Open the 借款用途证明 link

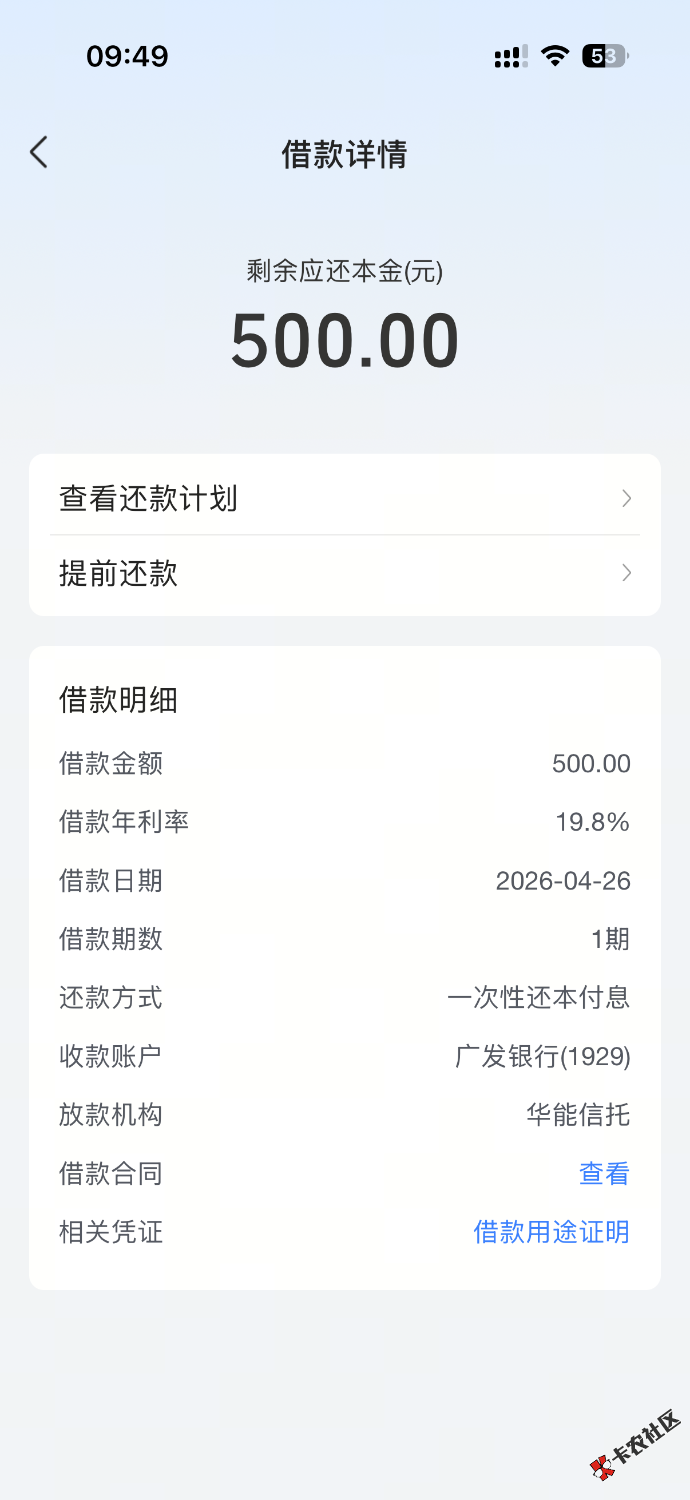[551, 1232]
